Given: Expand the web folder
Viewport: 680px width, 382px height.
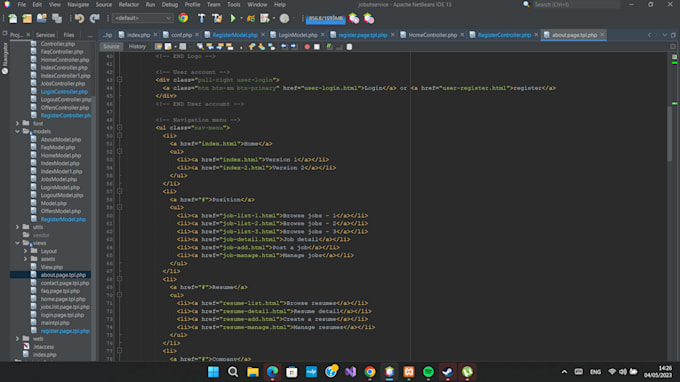Looking at the screenshot, I should (x=17, y=339).
